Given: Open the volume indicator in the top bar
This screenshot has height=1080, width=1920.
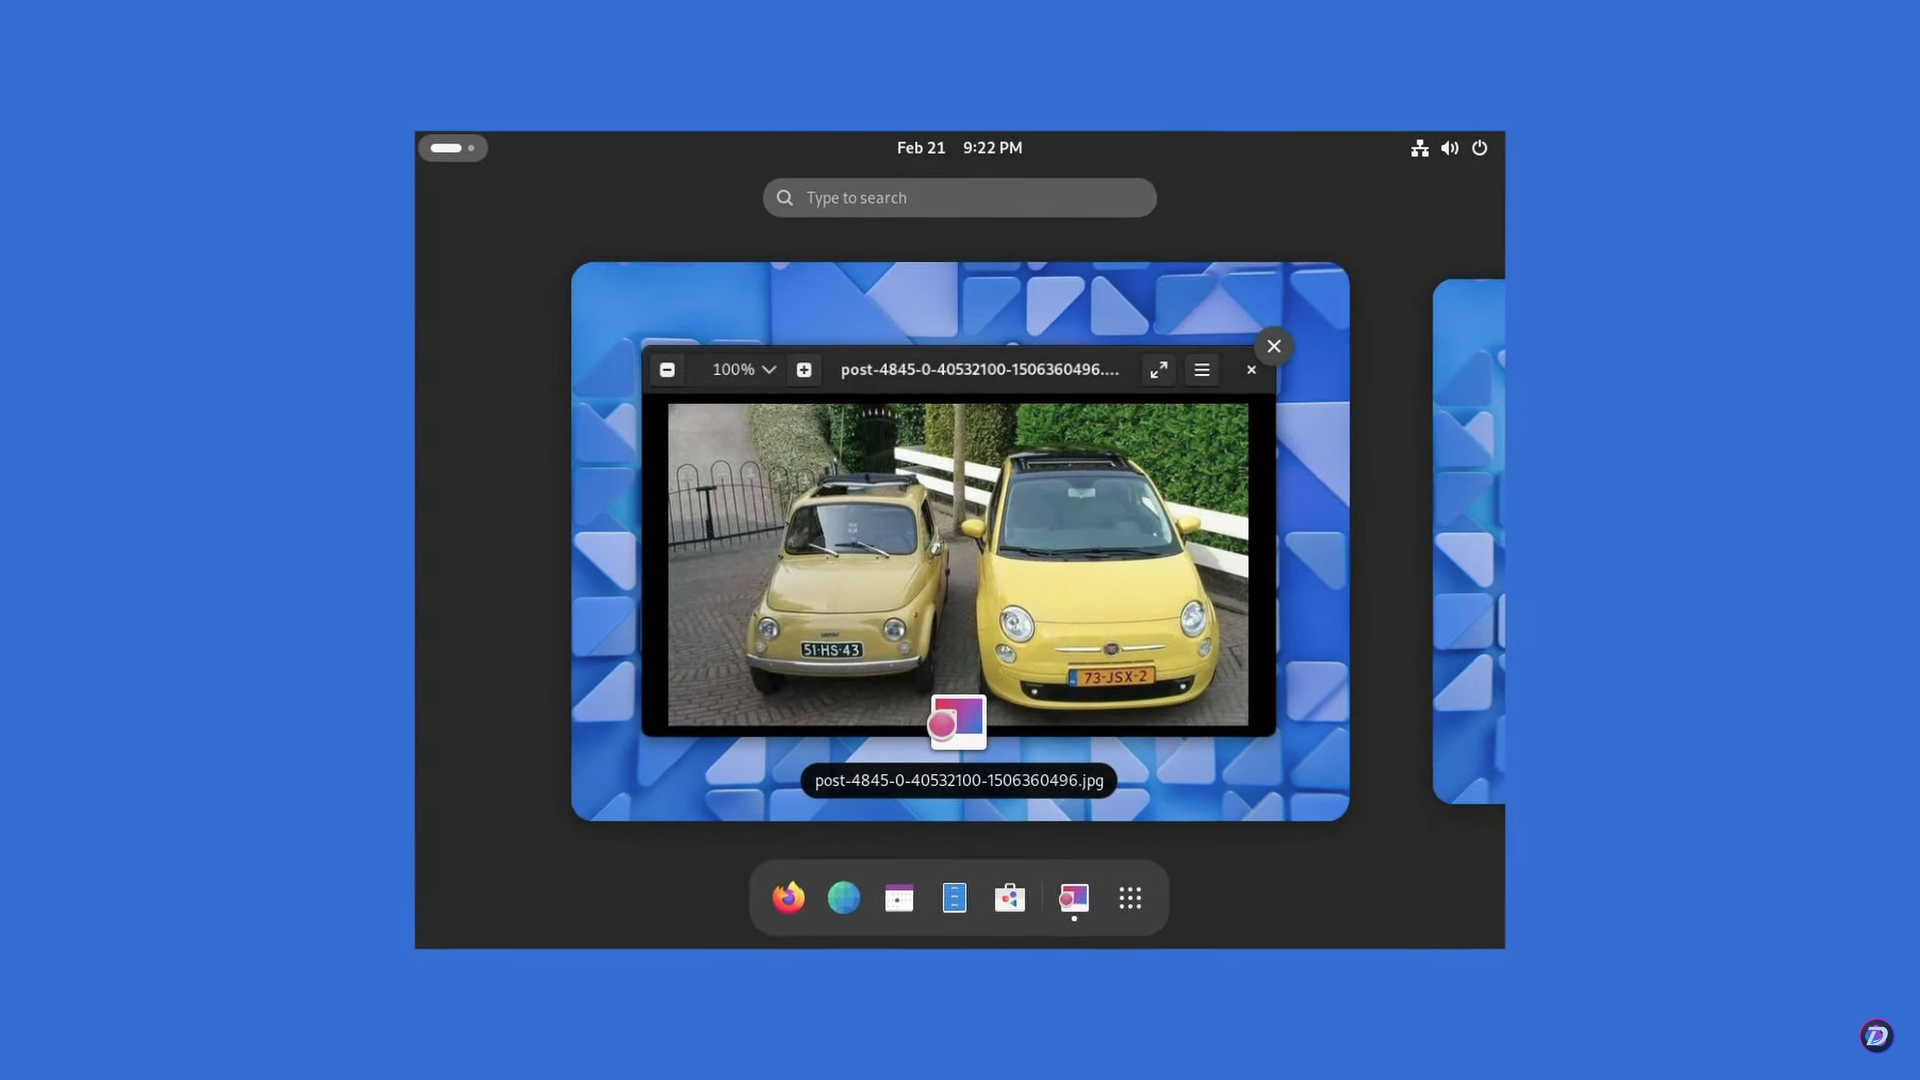Looking at the screenshot, I should 1449,147.
